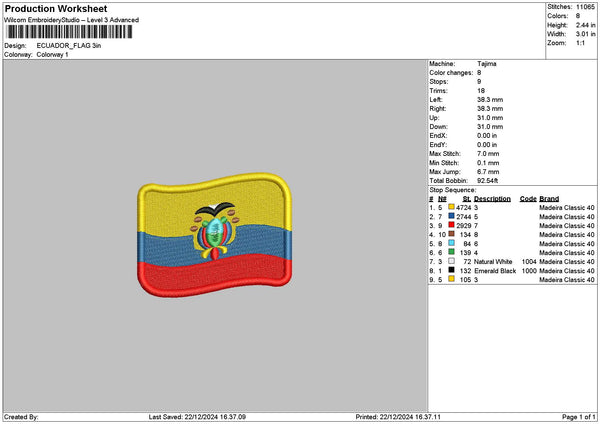Click the Stops label
600x424 pixels.
pyautogui.click(x=439, y=82)
